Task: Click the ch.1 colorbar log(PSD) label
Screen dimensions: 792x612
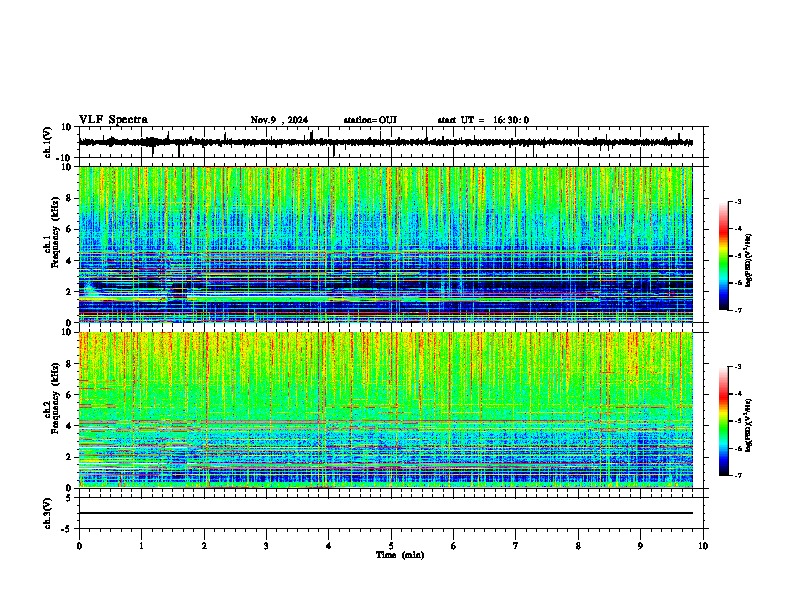Action: (749, 260)
